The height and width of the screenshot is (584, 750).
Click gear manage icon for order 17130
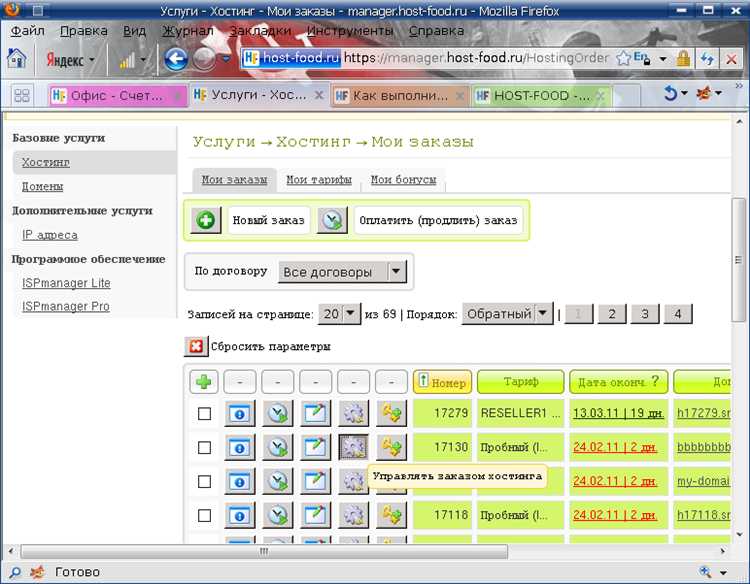click(x=353, y=447)
